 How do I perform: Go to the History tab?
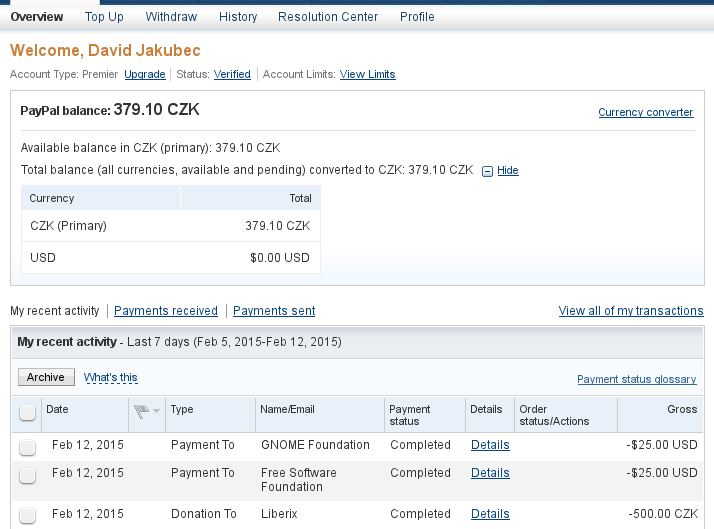(x=238, y=17)
